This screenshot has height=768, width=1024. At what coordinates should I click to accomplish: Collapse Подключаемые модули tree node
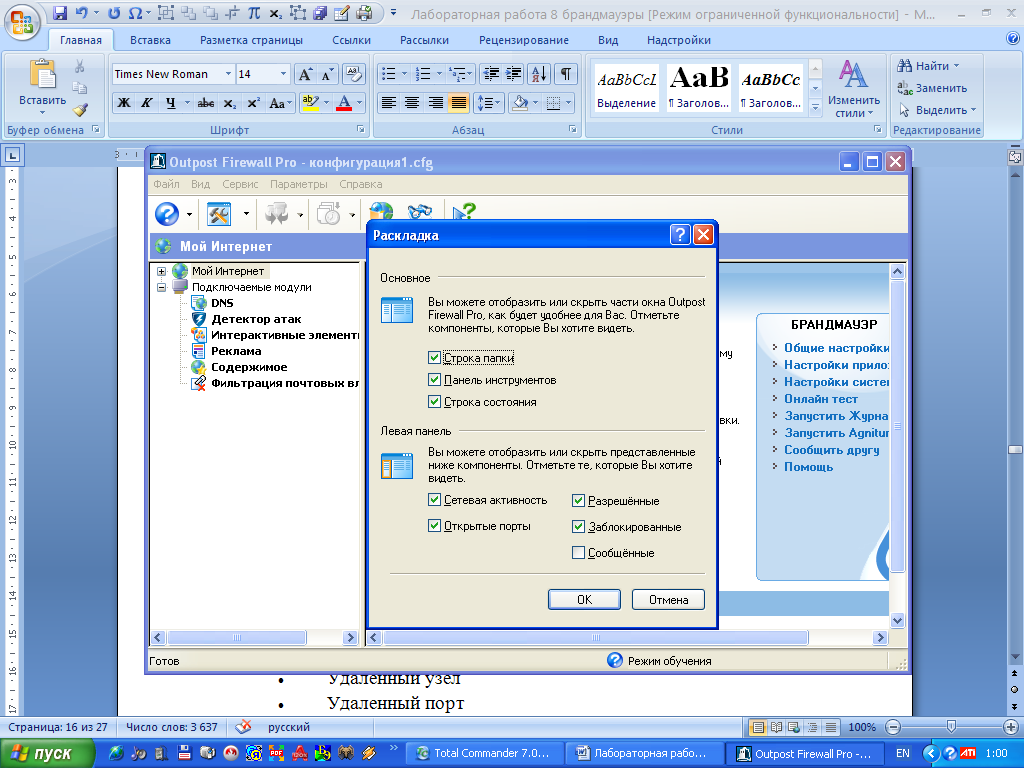161,287
